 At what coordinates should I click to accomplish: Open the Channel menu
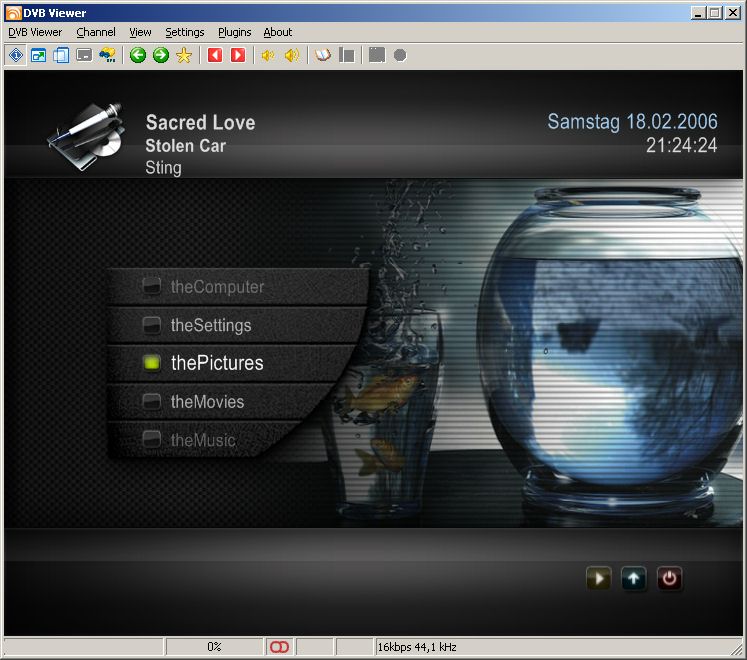pyautogui.click(x=96, y=32)
